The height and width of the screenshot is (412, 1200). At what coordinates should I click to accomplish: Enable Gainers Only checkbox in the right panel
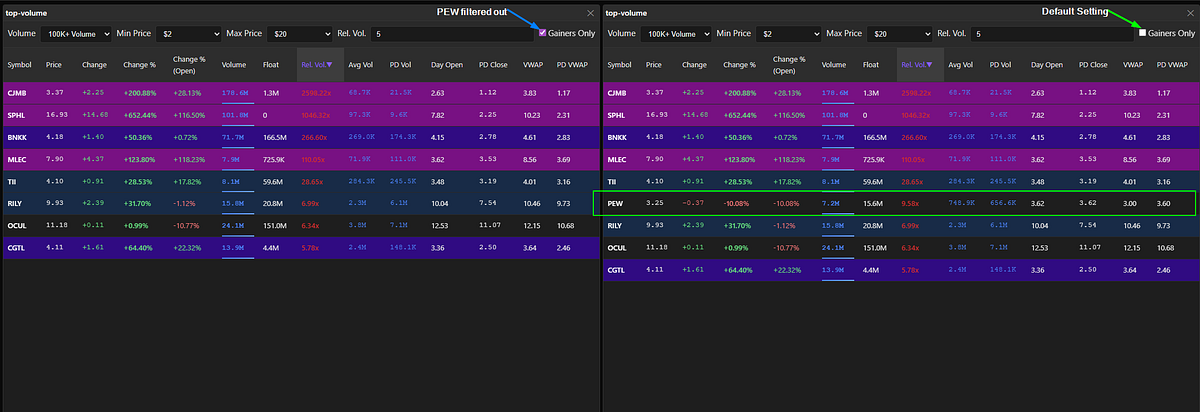point(1143,33)
